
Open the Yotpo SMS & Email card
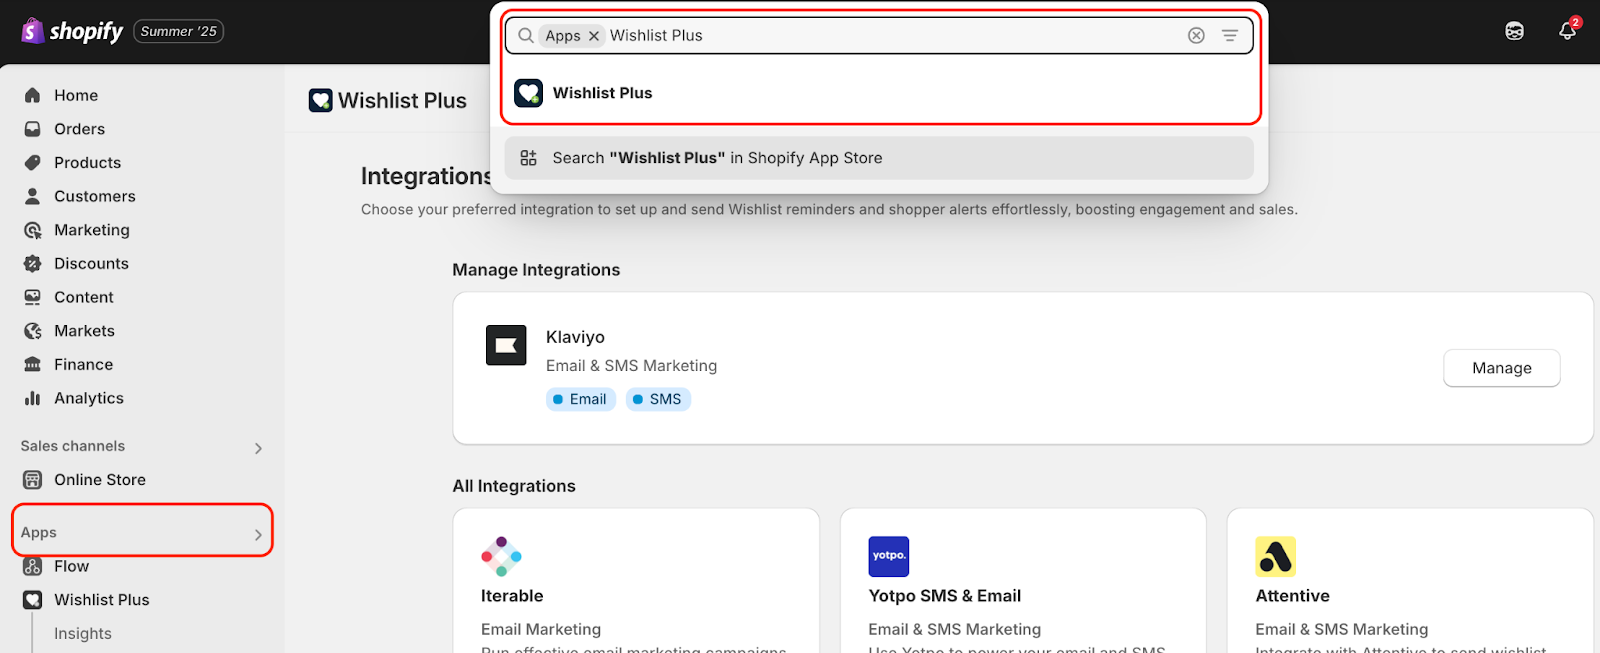1023,581
